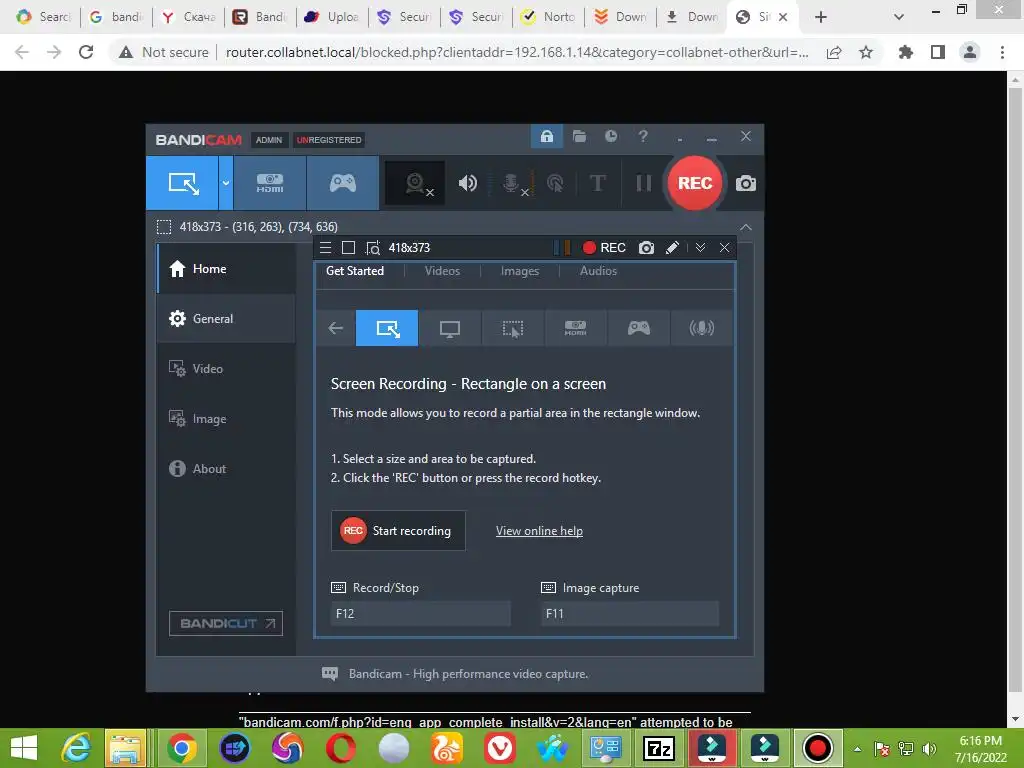Collapse the panel with the chevron up arrow
The width and height of the screenshot is (1024, 768).
(746, 227)
